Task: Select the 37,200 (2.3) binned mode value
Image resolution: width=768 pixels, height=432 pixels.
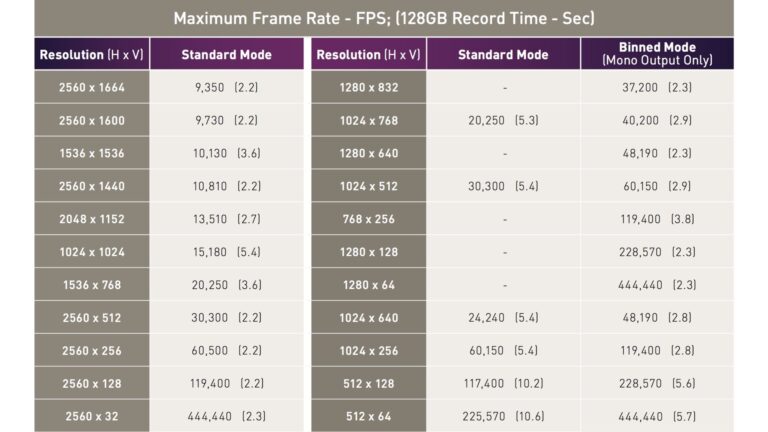Action: [x=657, y=87]
